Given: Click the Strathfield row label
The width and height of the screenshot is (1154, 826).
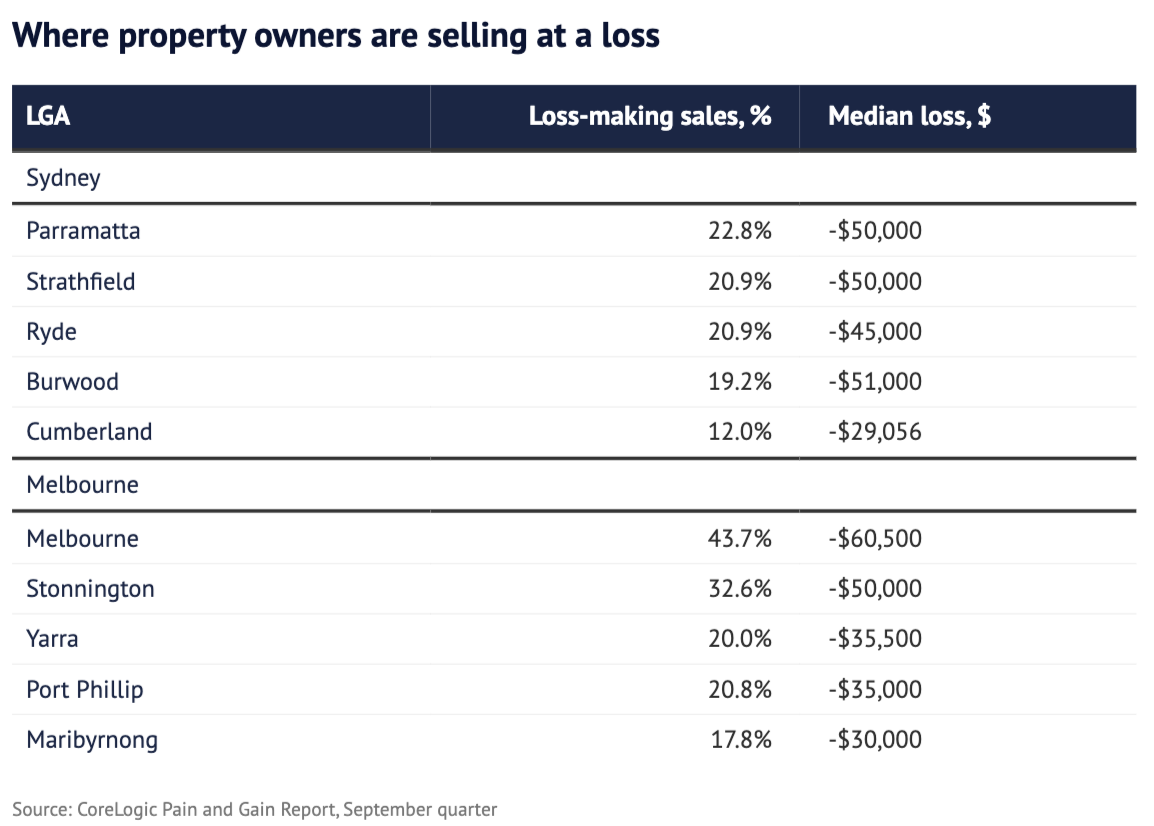Looking at the screenshot, I should tap(80, 281).
